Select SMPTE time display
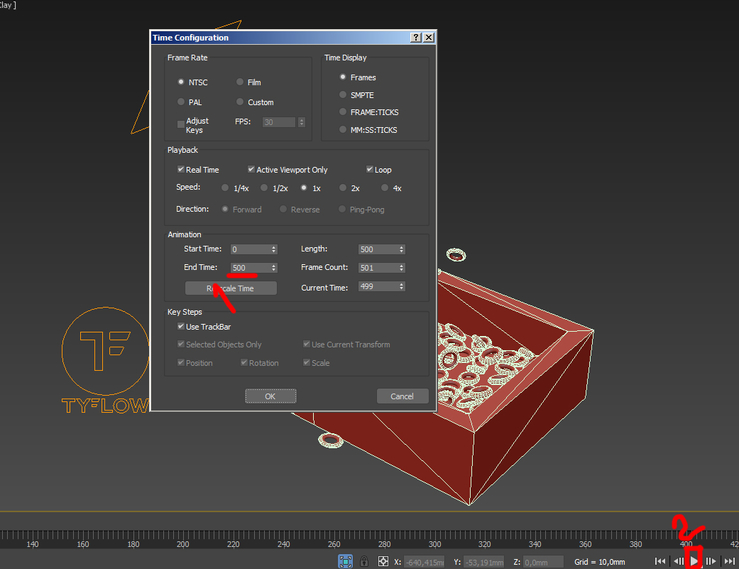This screenshot has width=739, height=569. click(343, 95)
